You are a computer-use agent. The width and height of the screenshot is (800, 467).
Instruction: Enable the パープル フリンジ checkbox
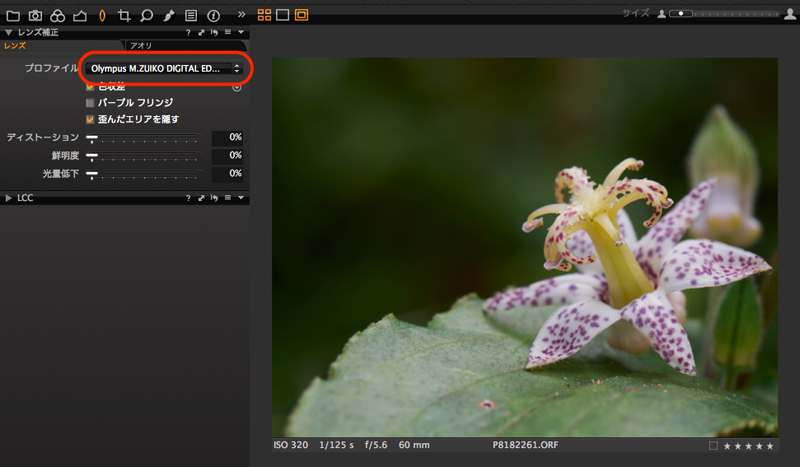click(x=90, y=103)
